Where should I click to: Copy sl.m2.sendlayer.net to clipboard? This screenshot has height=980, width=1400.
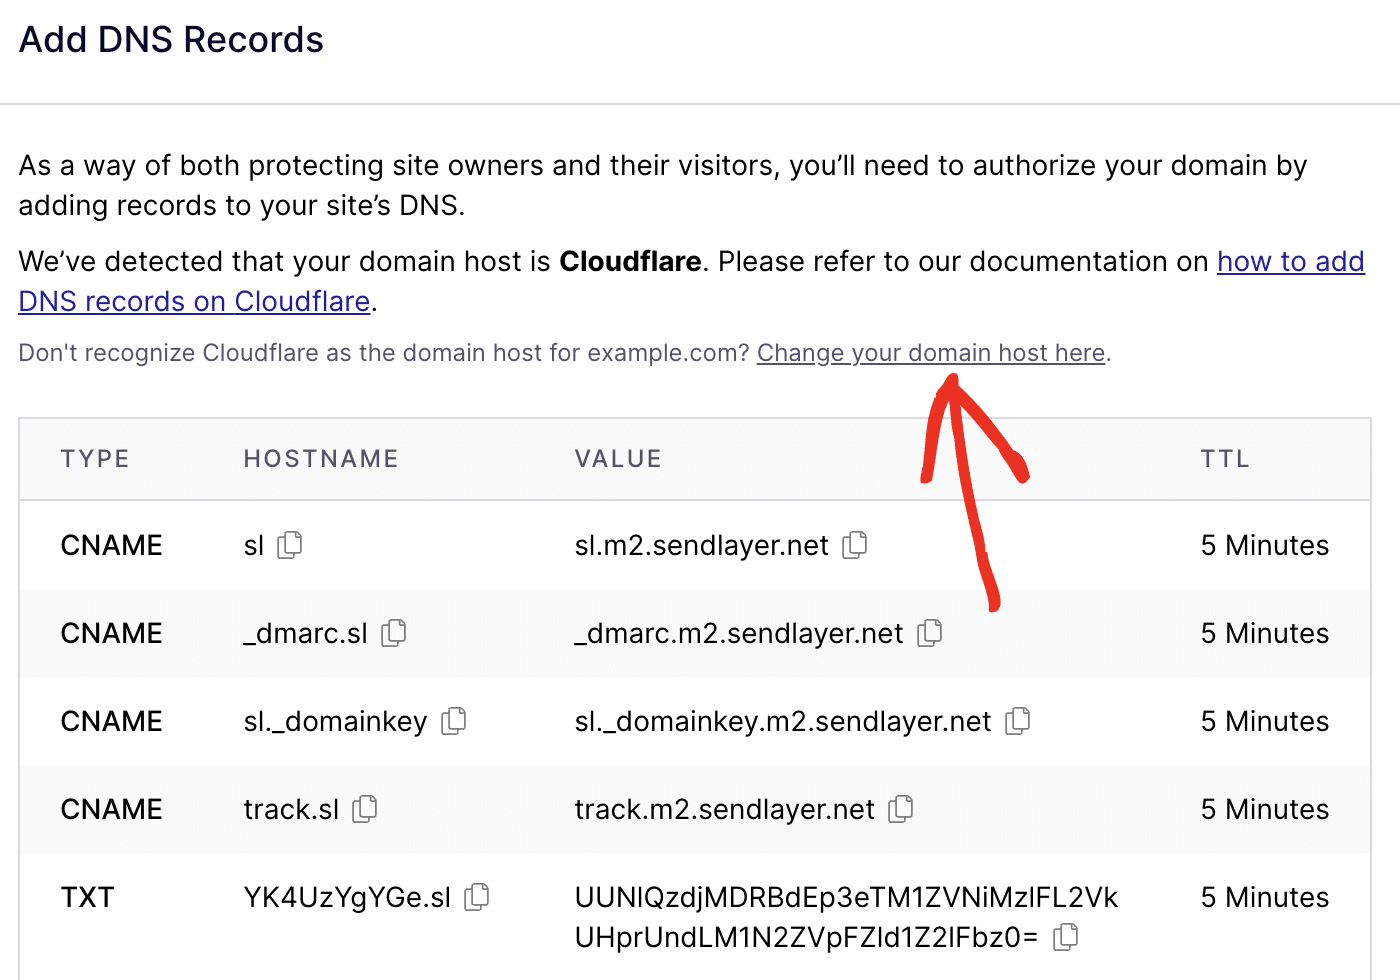click(854, 545)
